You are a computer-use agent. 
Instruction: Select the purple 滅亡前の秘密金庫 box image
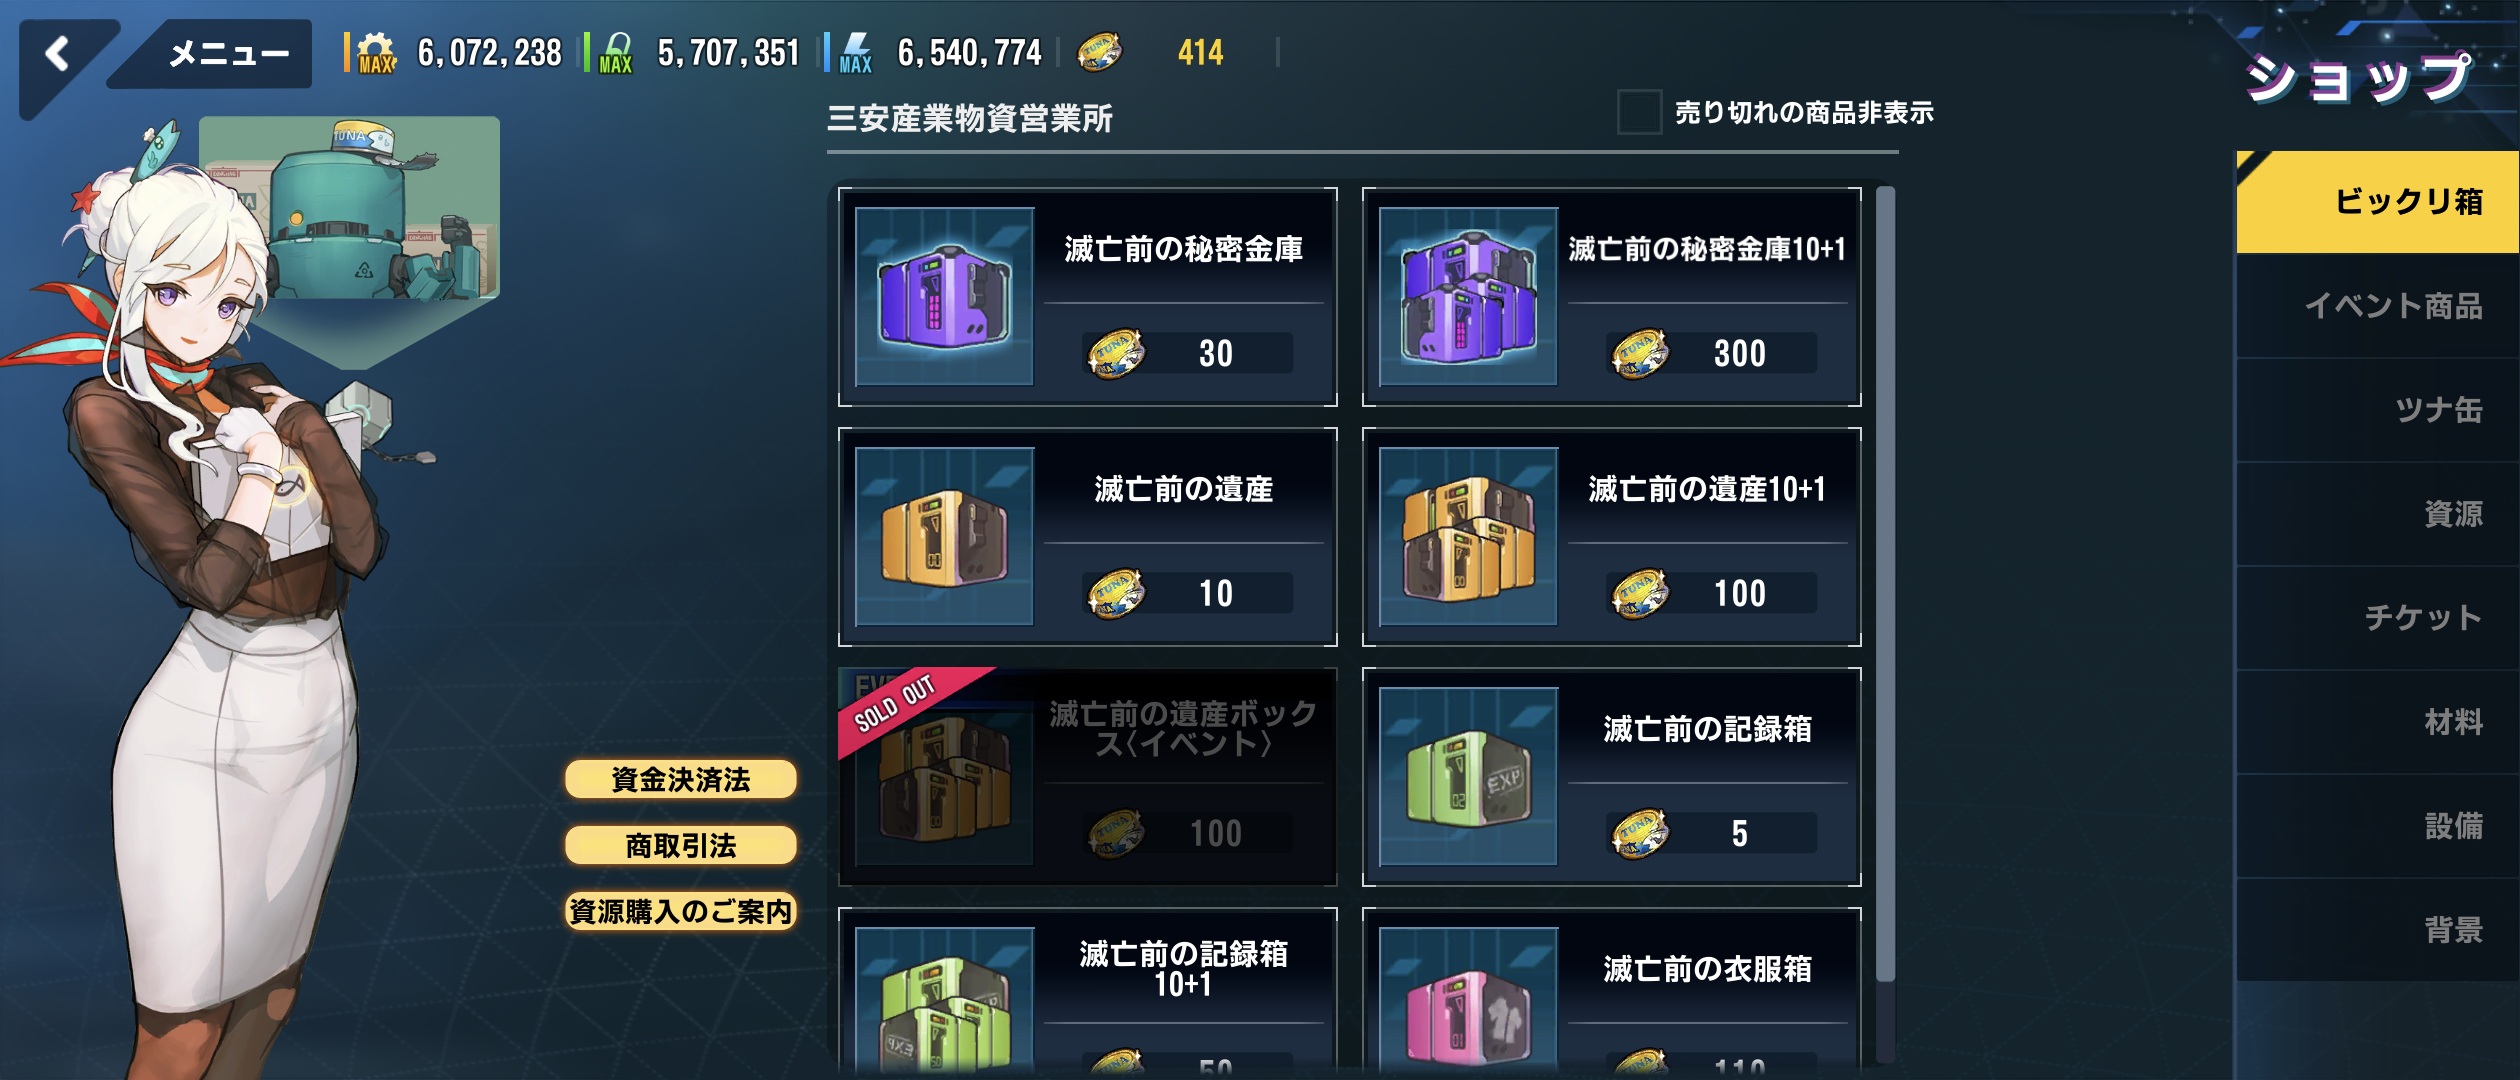pyautogui.click(x=944, y=296)
